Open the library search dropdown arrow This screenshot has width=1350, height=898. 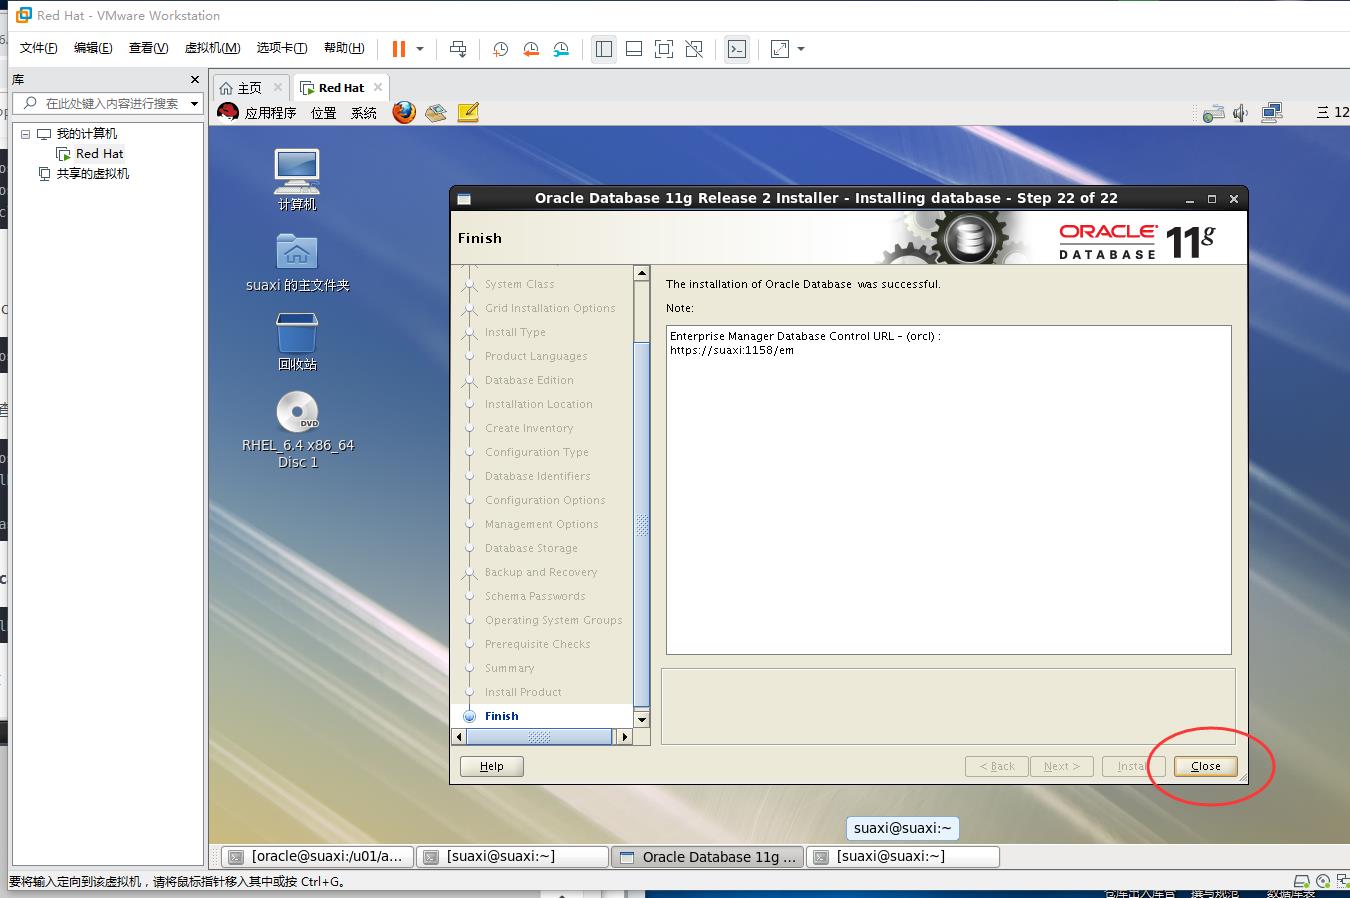pos(195,103)
